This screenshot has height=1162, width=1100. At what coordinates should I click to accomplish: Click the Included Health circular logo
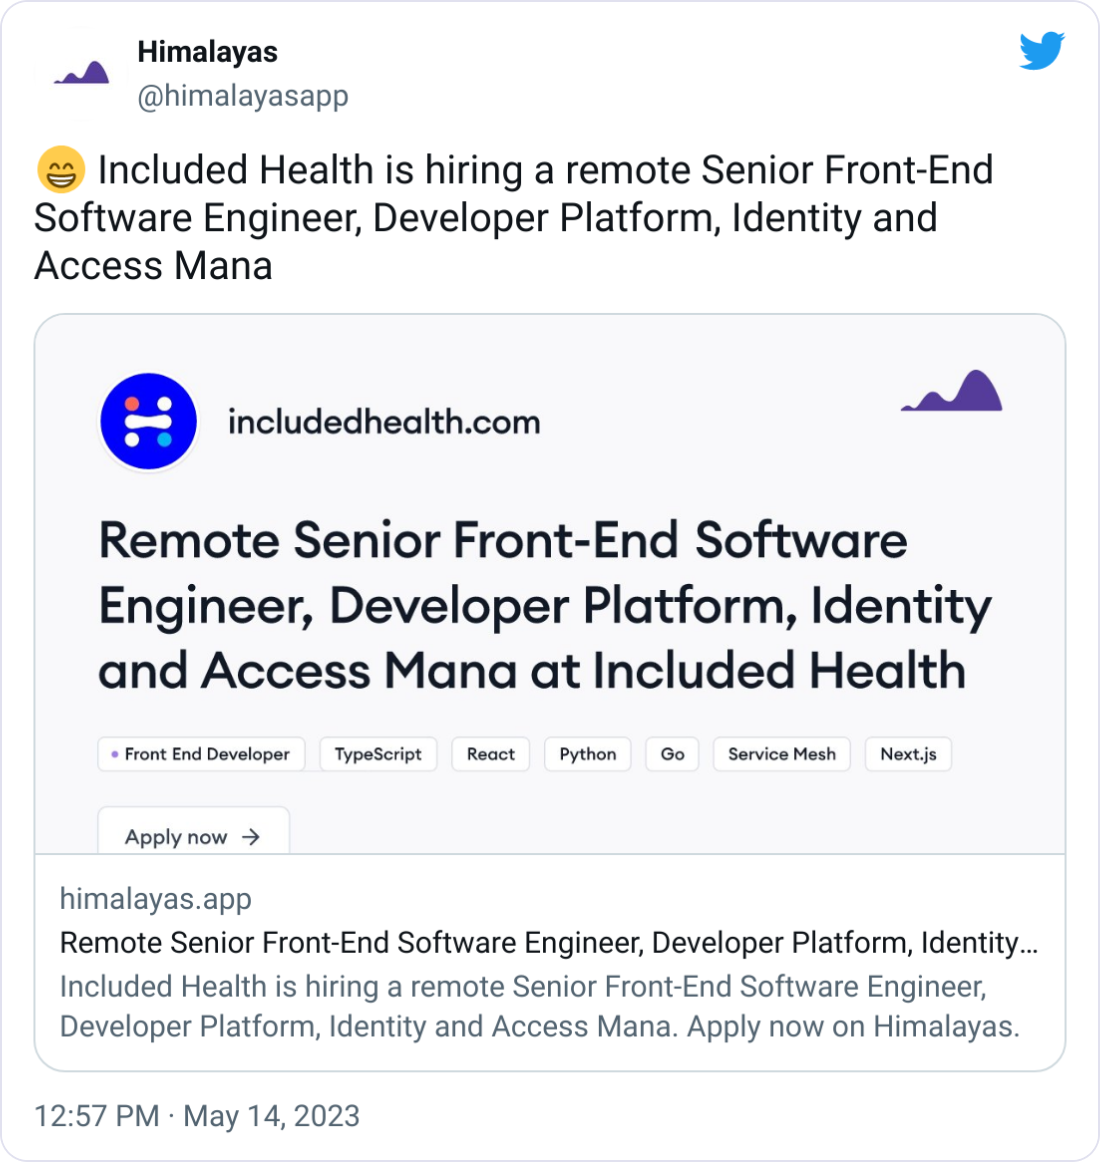click(x=148, y=421)
